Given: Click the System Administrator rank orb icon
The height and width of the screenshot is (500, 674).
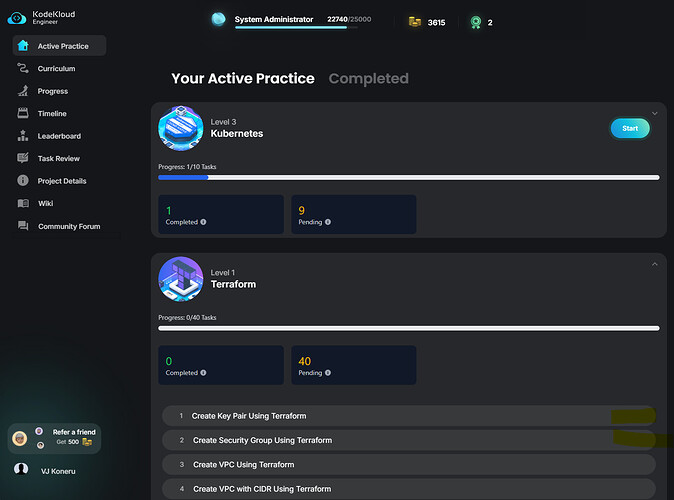Looking at the screenshot, I should click(218, 19).
